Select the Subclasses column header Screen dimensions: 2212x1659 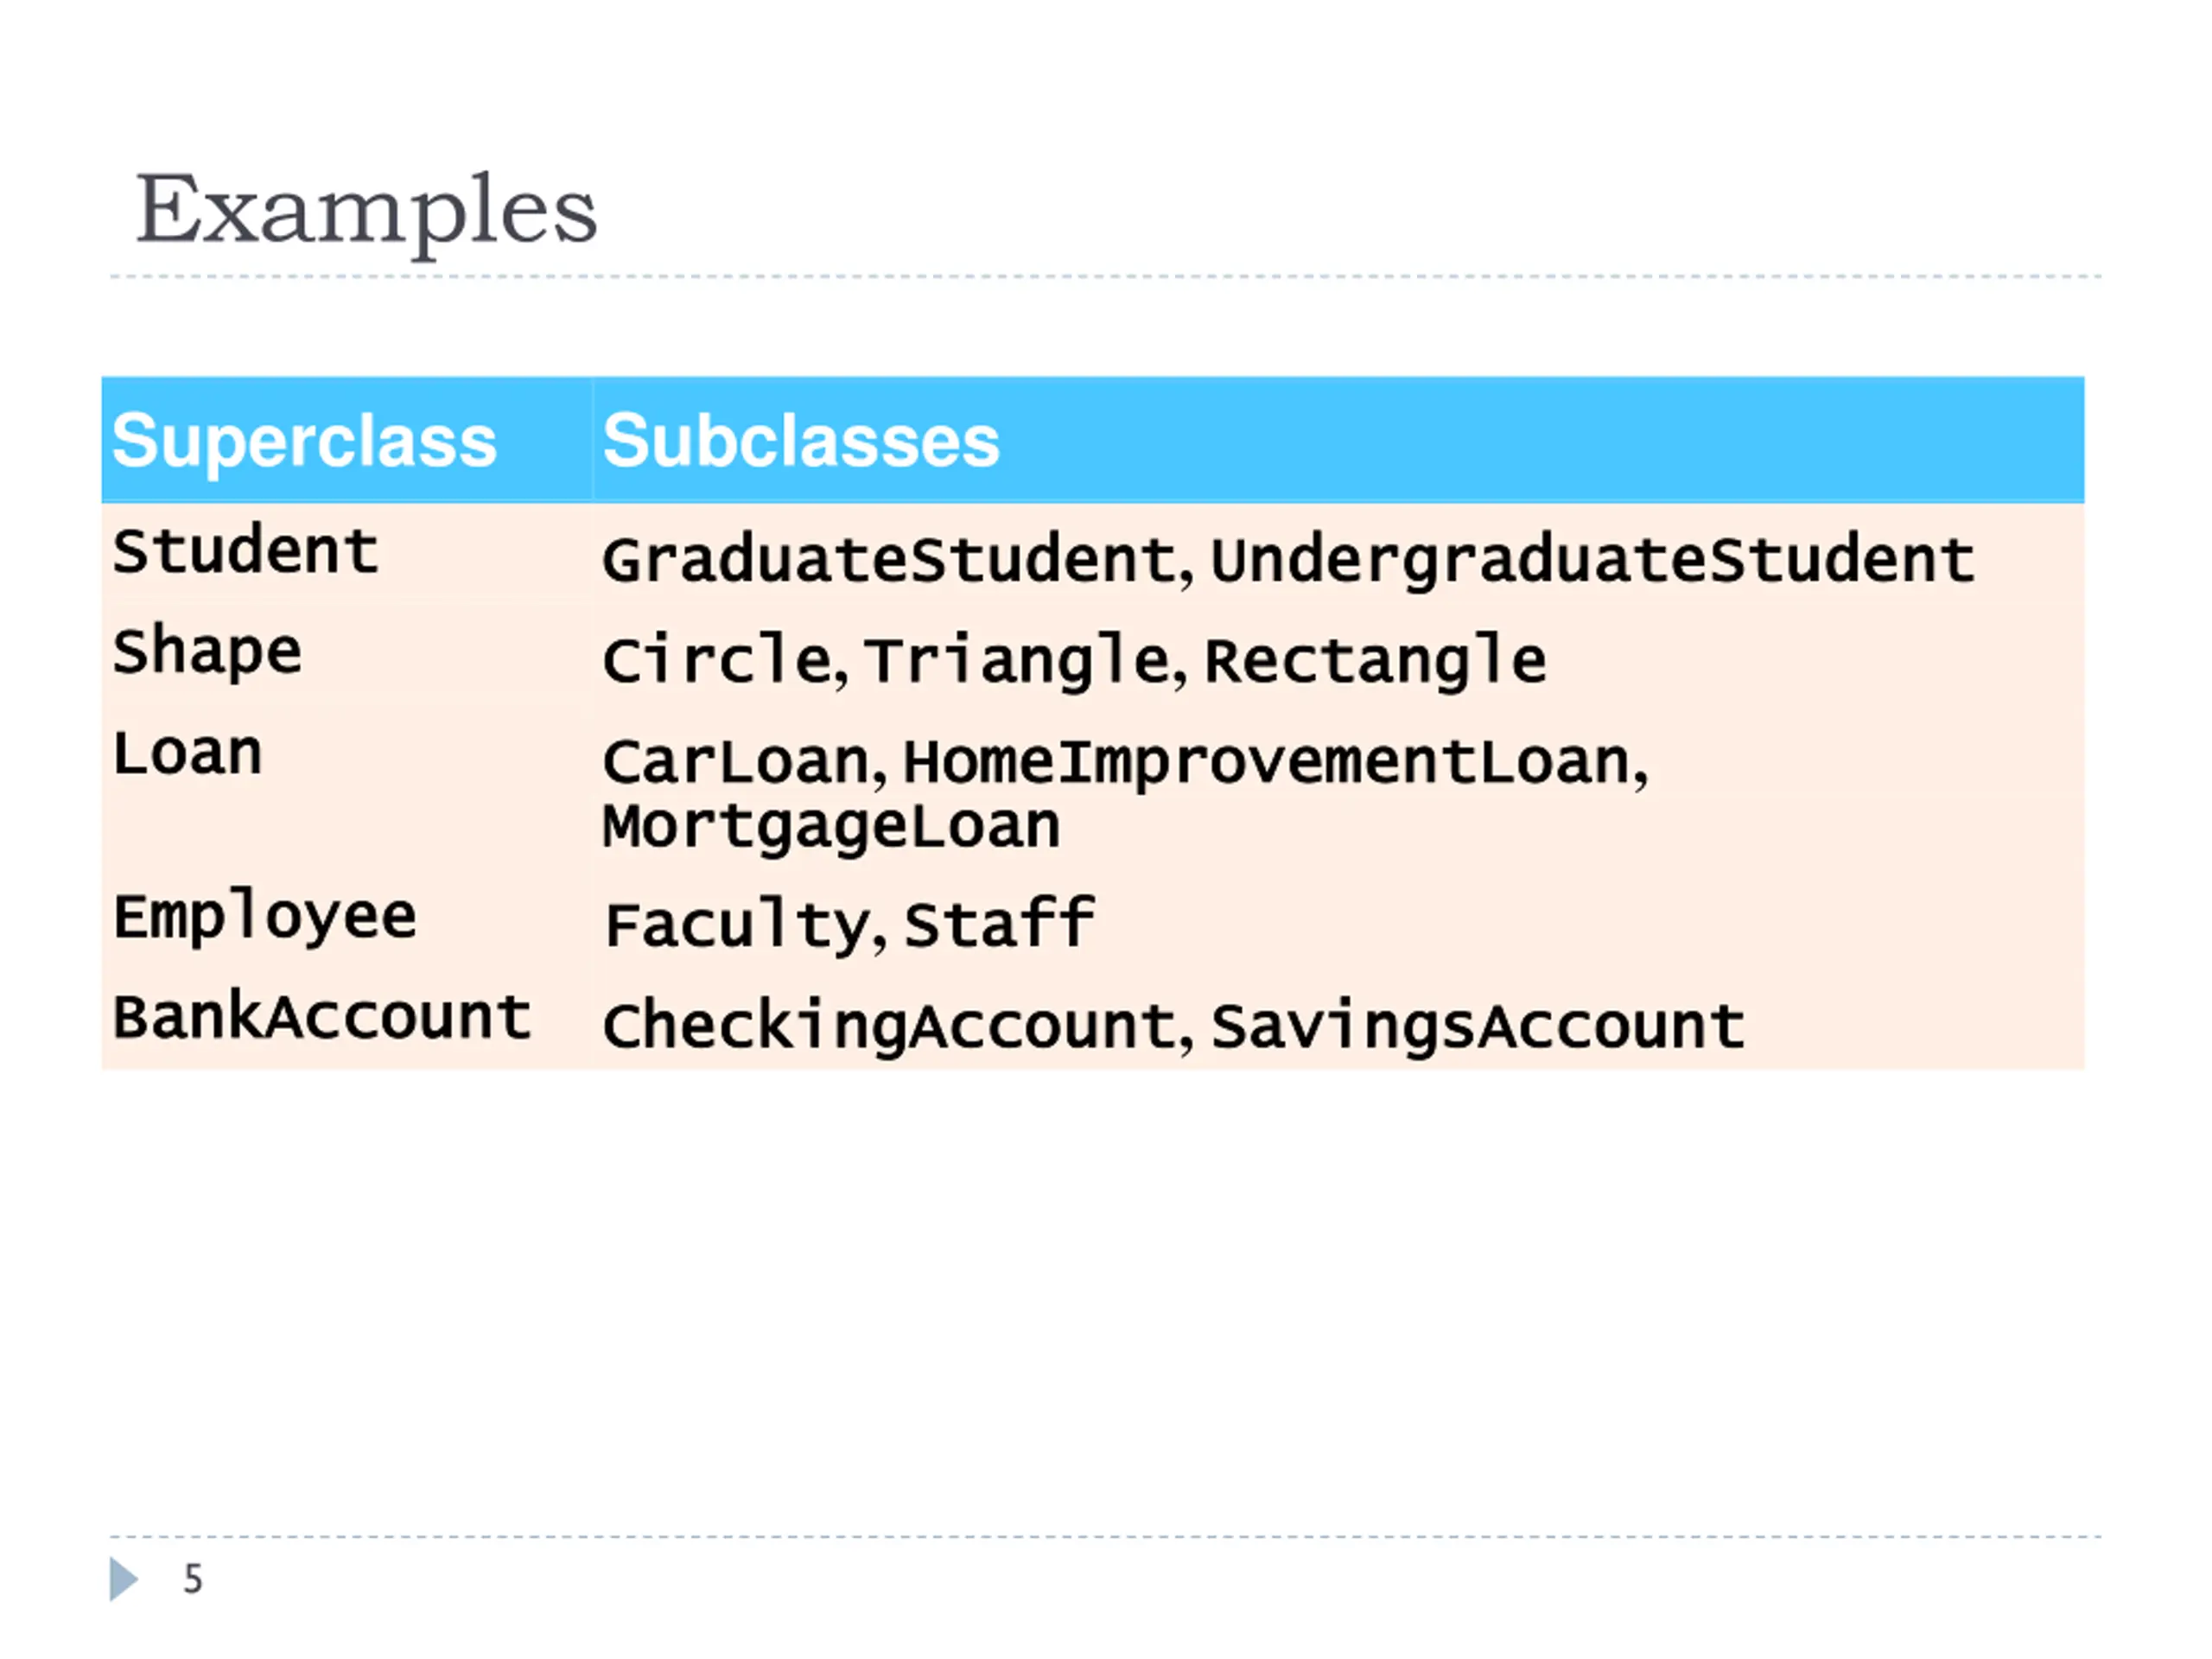coord(1338,440)
